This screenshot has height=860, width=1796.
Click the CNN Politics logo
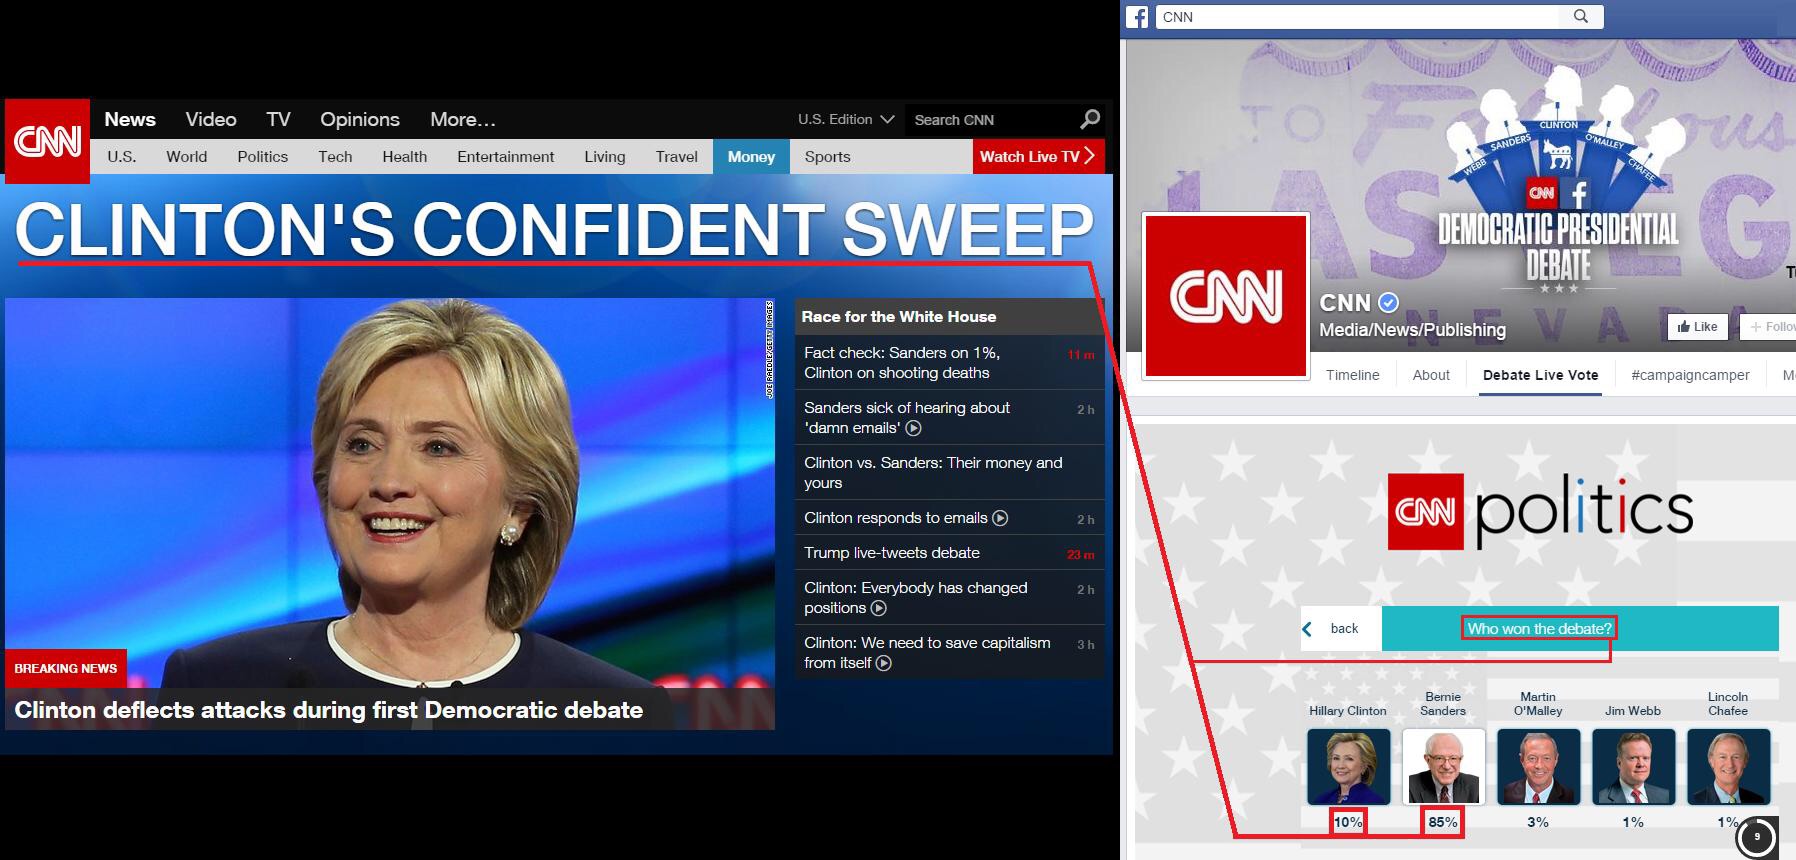pos(1541,512)
